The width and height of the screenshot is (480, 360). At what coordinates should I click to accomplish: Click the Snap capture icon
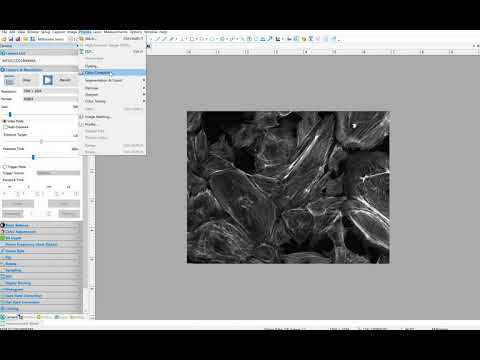(x=10, y=81)
